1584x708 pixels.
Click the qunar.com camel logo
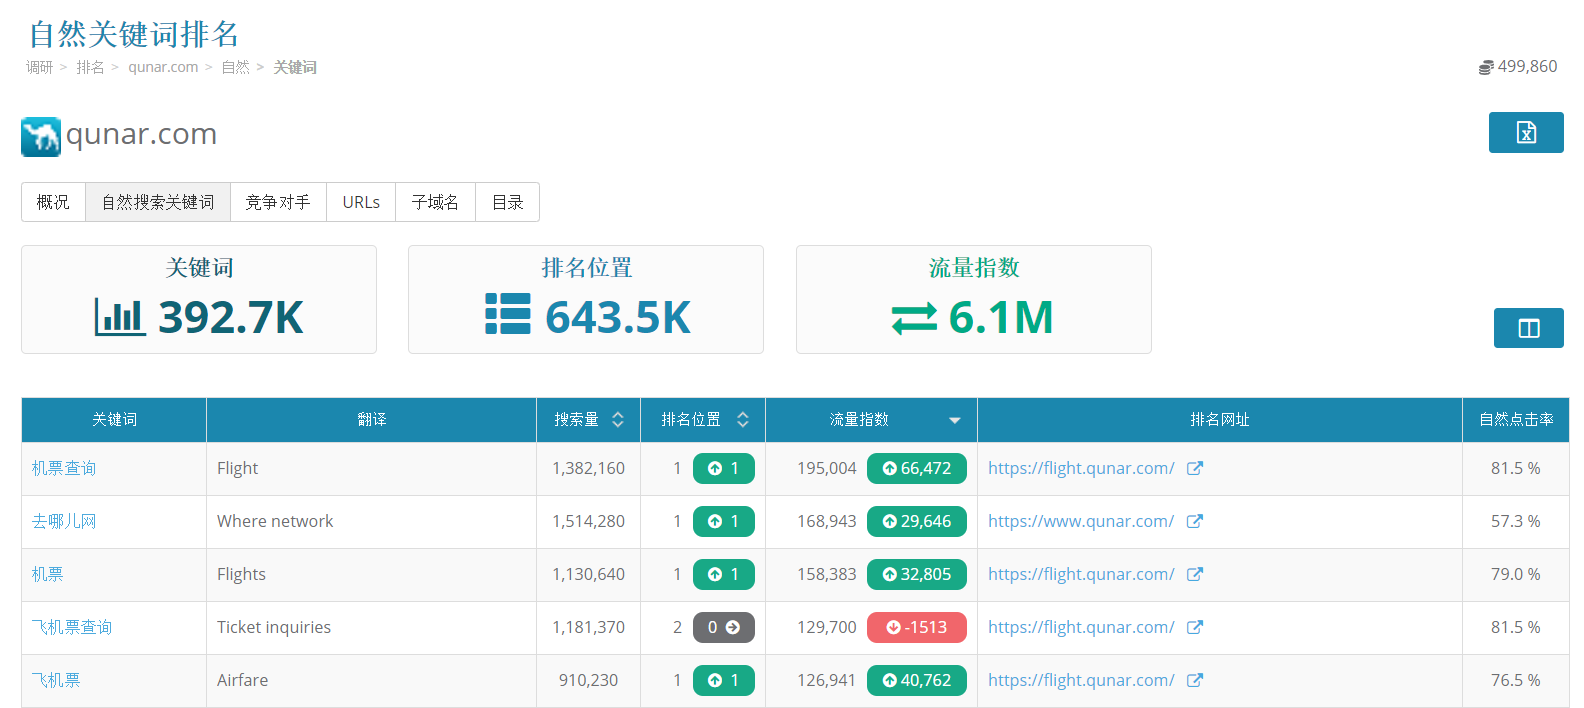[x=41, y=137]
